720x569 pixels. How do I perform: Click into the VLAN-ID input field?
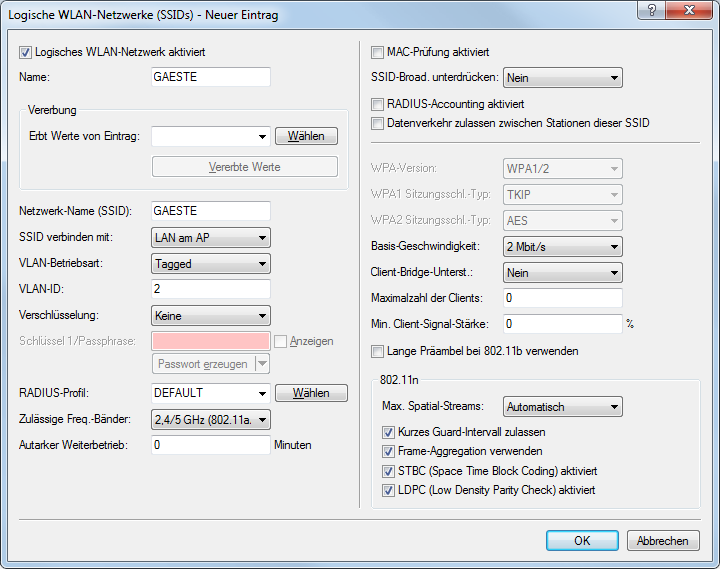(x=211, y=289)
